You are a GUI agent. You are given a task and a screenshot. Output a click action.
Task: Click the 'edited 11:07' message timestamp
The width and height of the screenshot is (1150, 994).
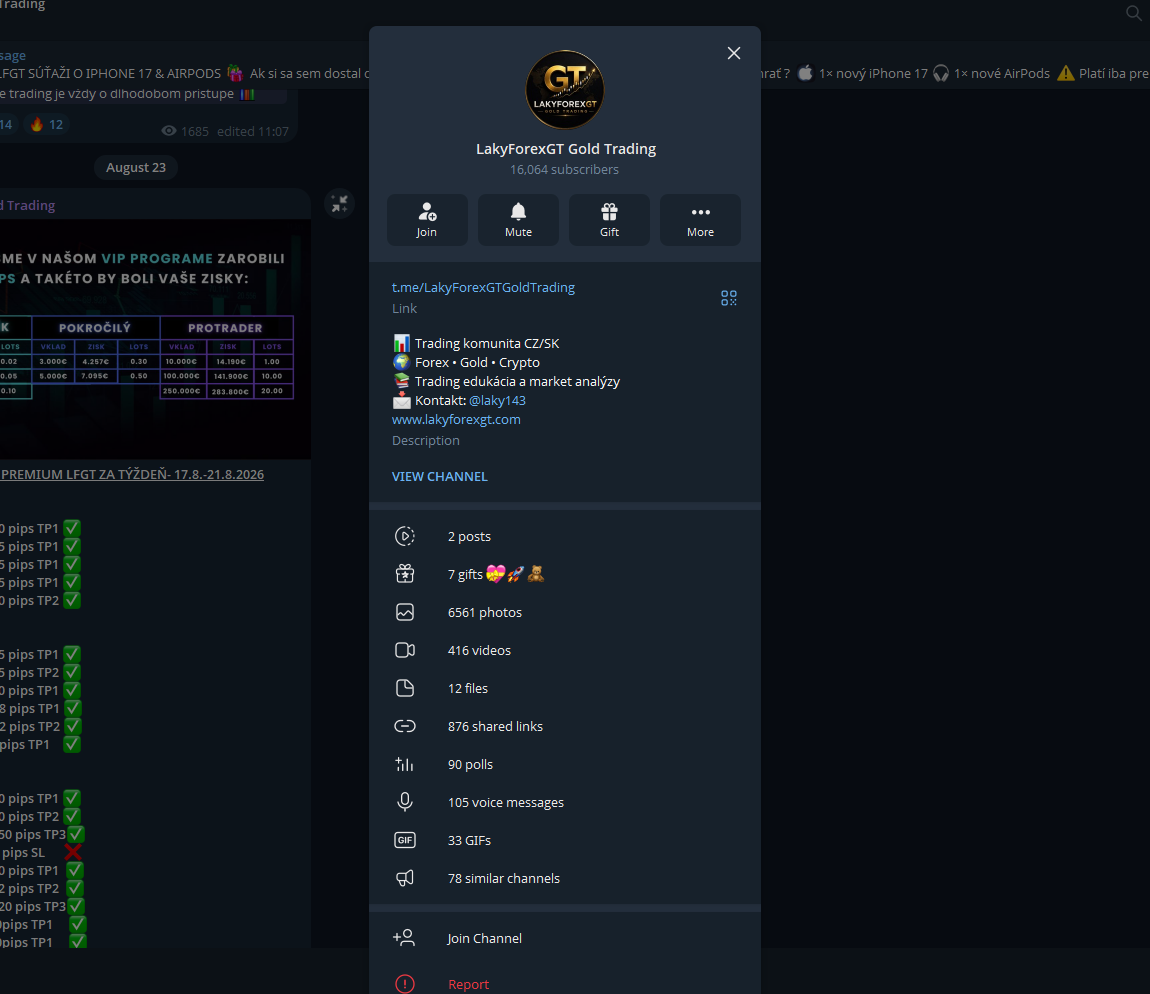252,131
